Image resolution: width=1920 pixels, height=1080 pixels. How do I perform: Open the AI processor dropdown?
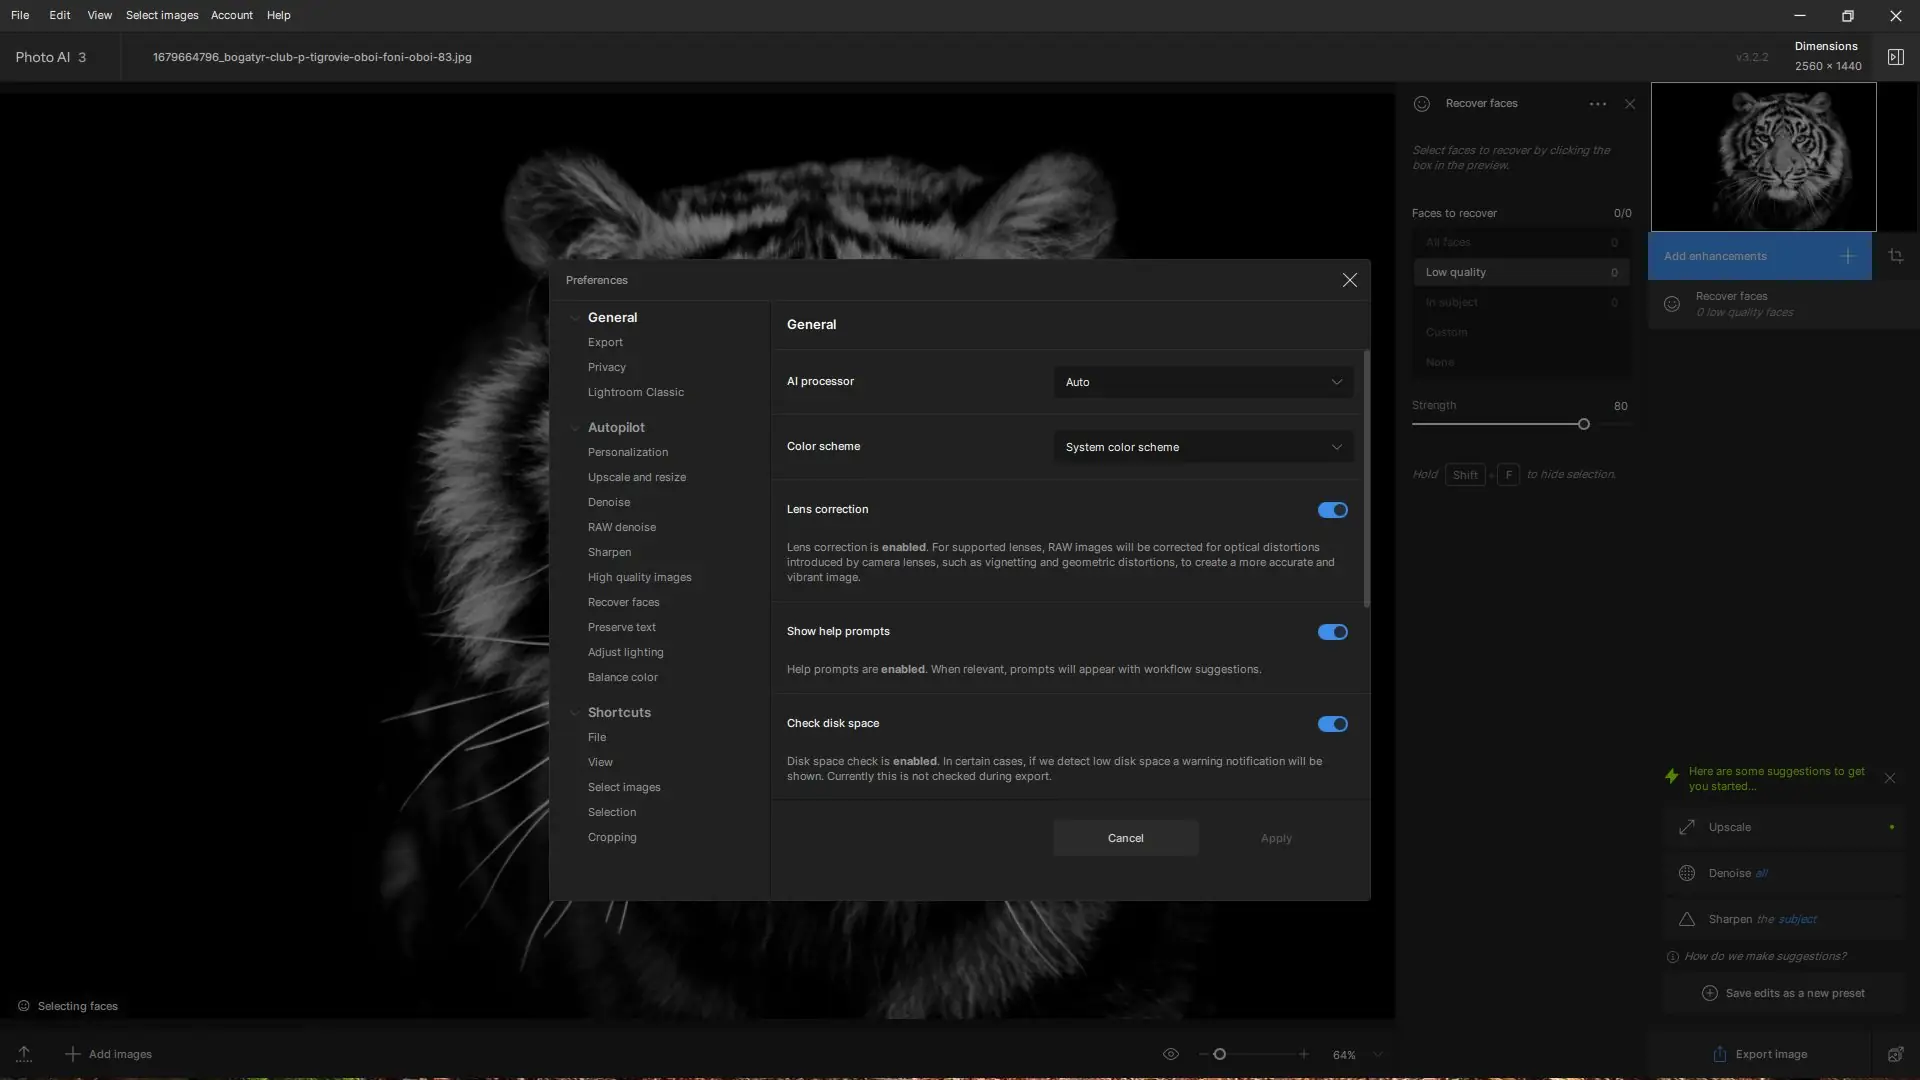coord(1203,382)
